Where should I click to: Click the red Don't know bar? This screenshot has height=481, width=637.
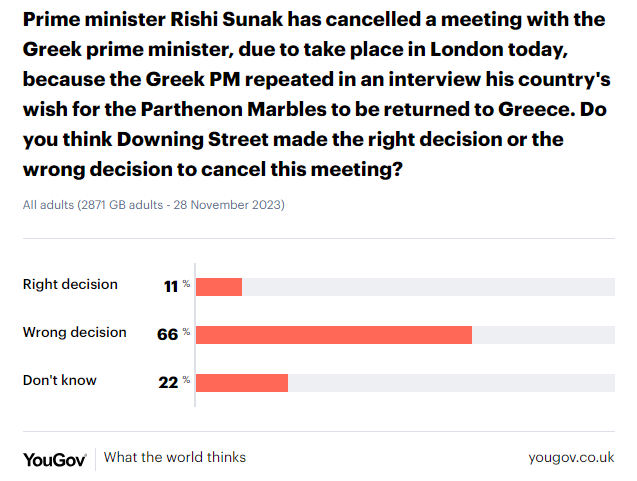click(242, 383)
